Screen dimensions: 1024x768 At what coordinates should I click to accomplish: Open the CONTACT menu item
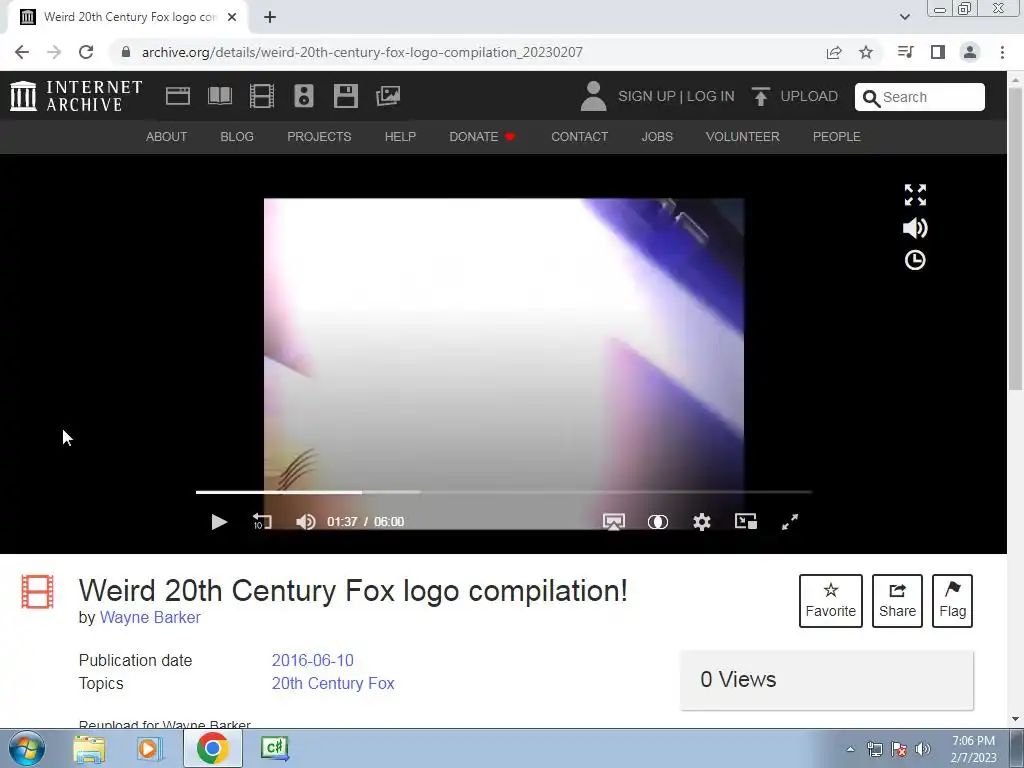tap(579, 136)
